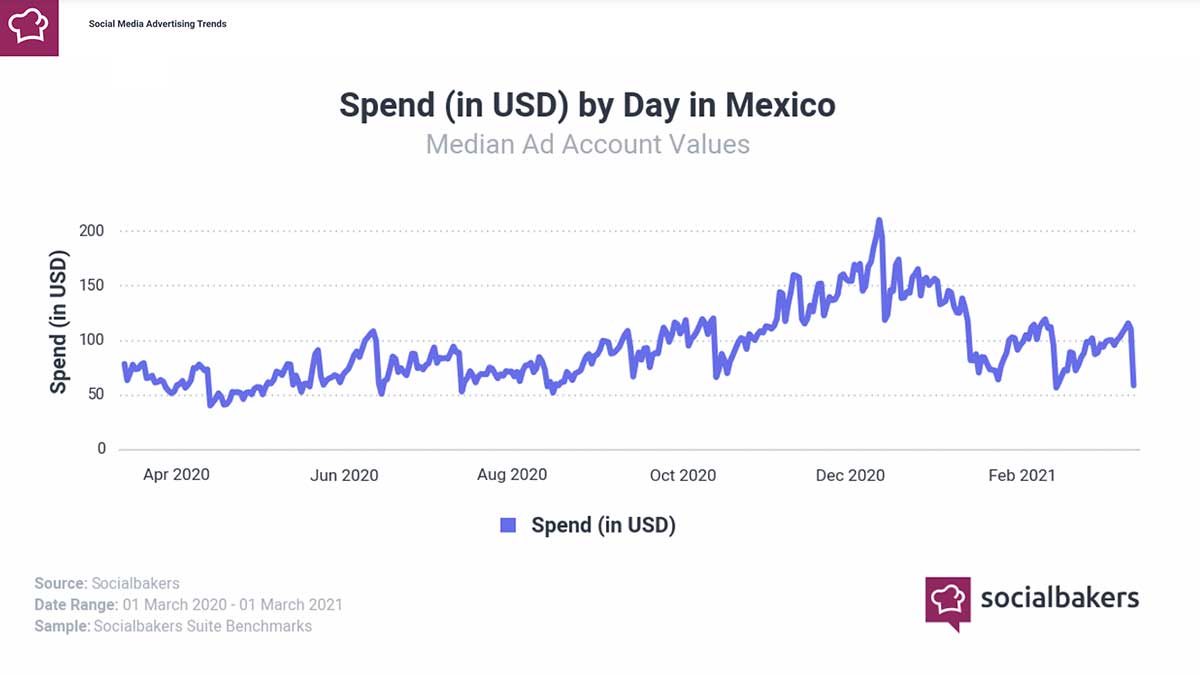This screenshot has height=675, width=1200.
Task: Click the purple Spend legend color square
Action: click(x=508, y=525)
